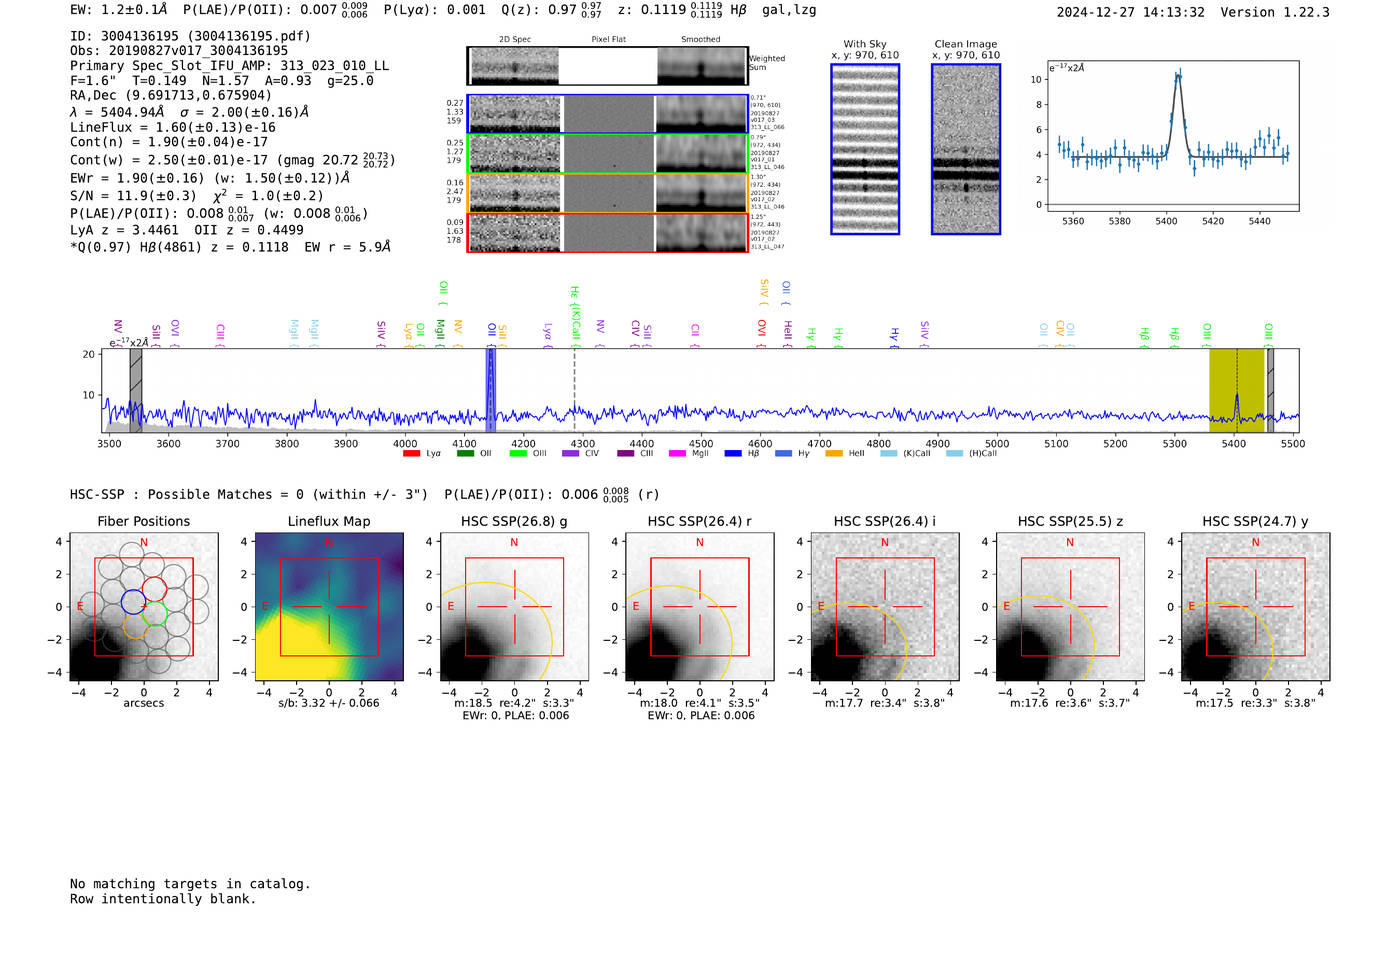Screen dimensions: 1400x953
Task: Click the m:17.5 re:3.3" s:3.8" caption
Action: (1255, 703)
